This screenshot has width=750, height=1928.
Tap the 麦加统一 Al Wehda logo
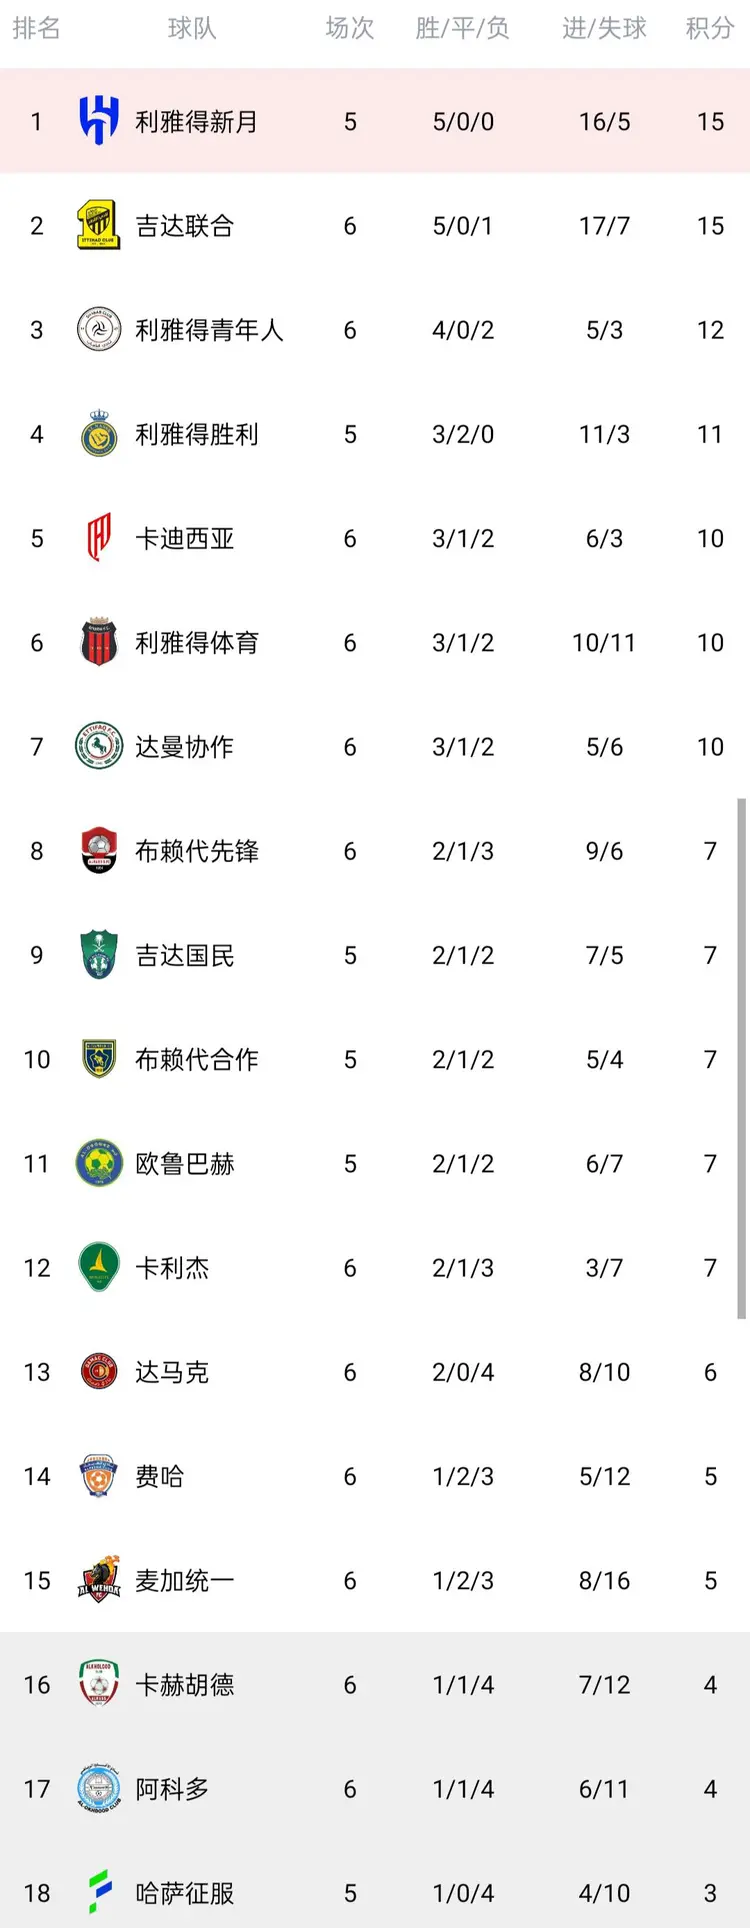coord(99,1580)
